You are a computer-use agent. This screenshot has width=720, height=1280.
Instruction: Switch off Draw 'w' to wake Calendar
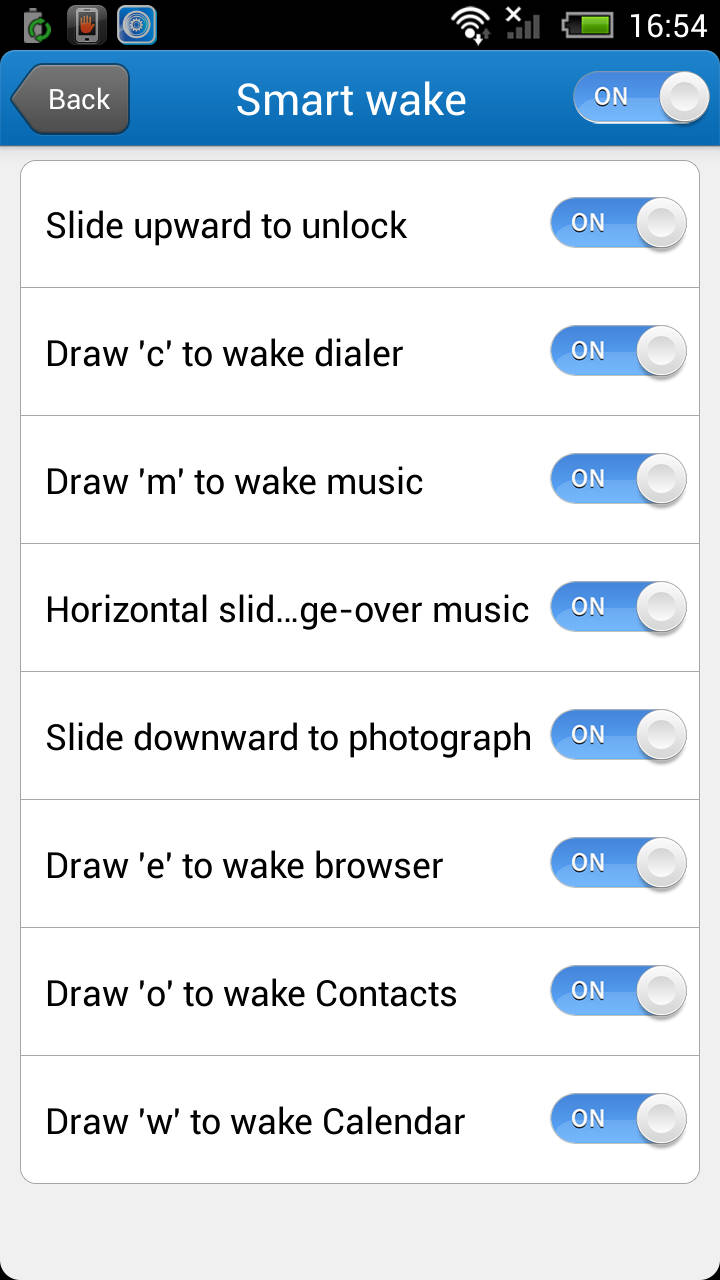pos(618,1119)
